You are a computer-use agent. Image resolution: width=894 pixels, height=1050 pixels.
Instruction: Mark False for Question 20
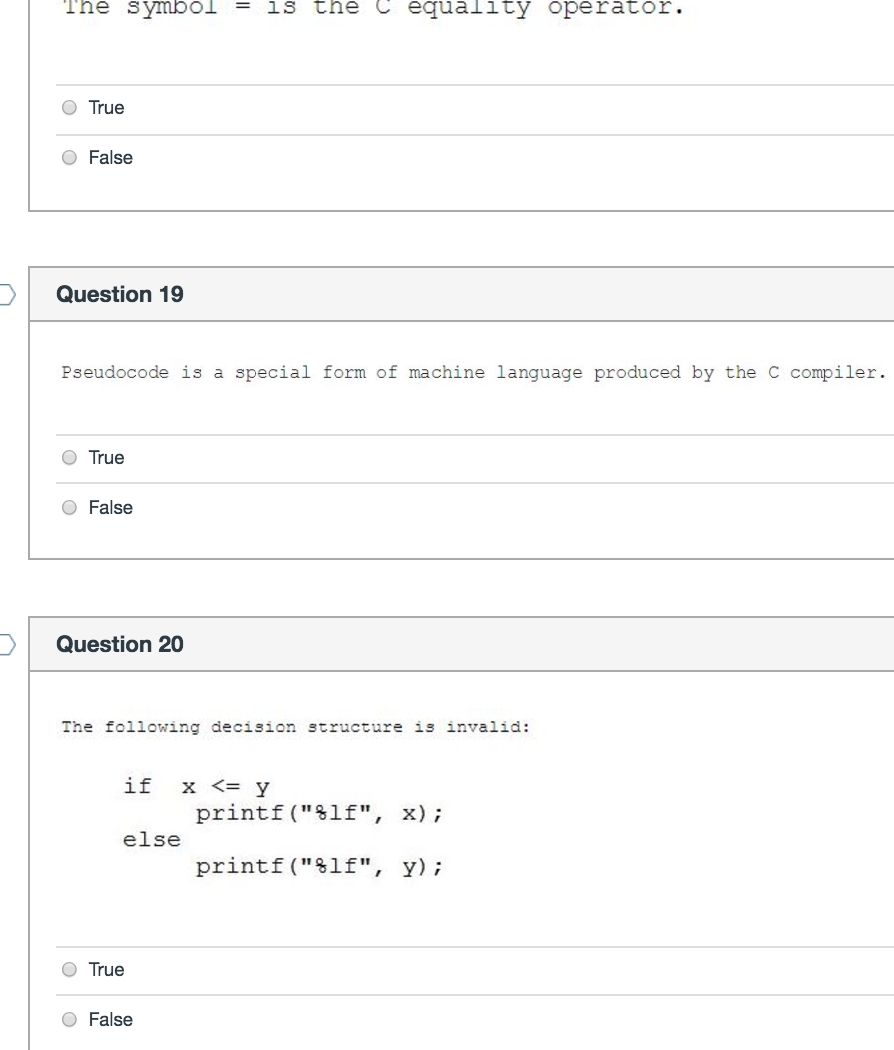(x=69, y=1020)
